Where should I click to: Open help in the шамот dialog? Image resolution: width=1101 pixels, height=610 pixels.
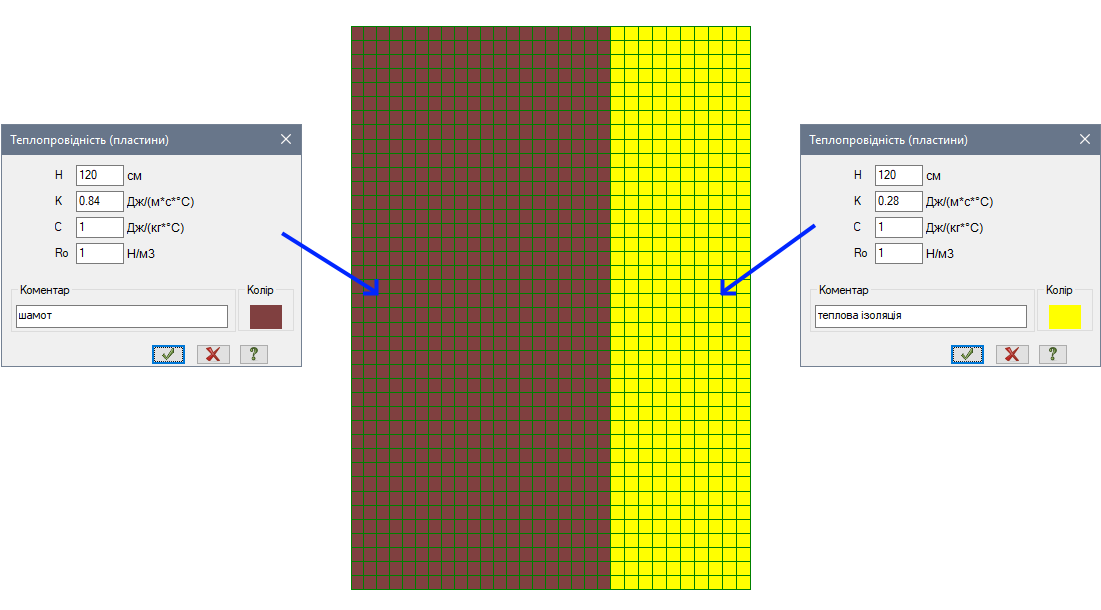tap(254, 354)
